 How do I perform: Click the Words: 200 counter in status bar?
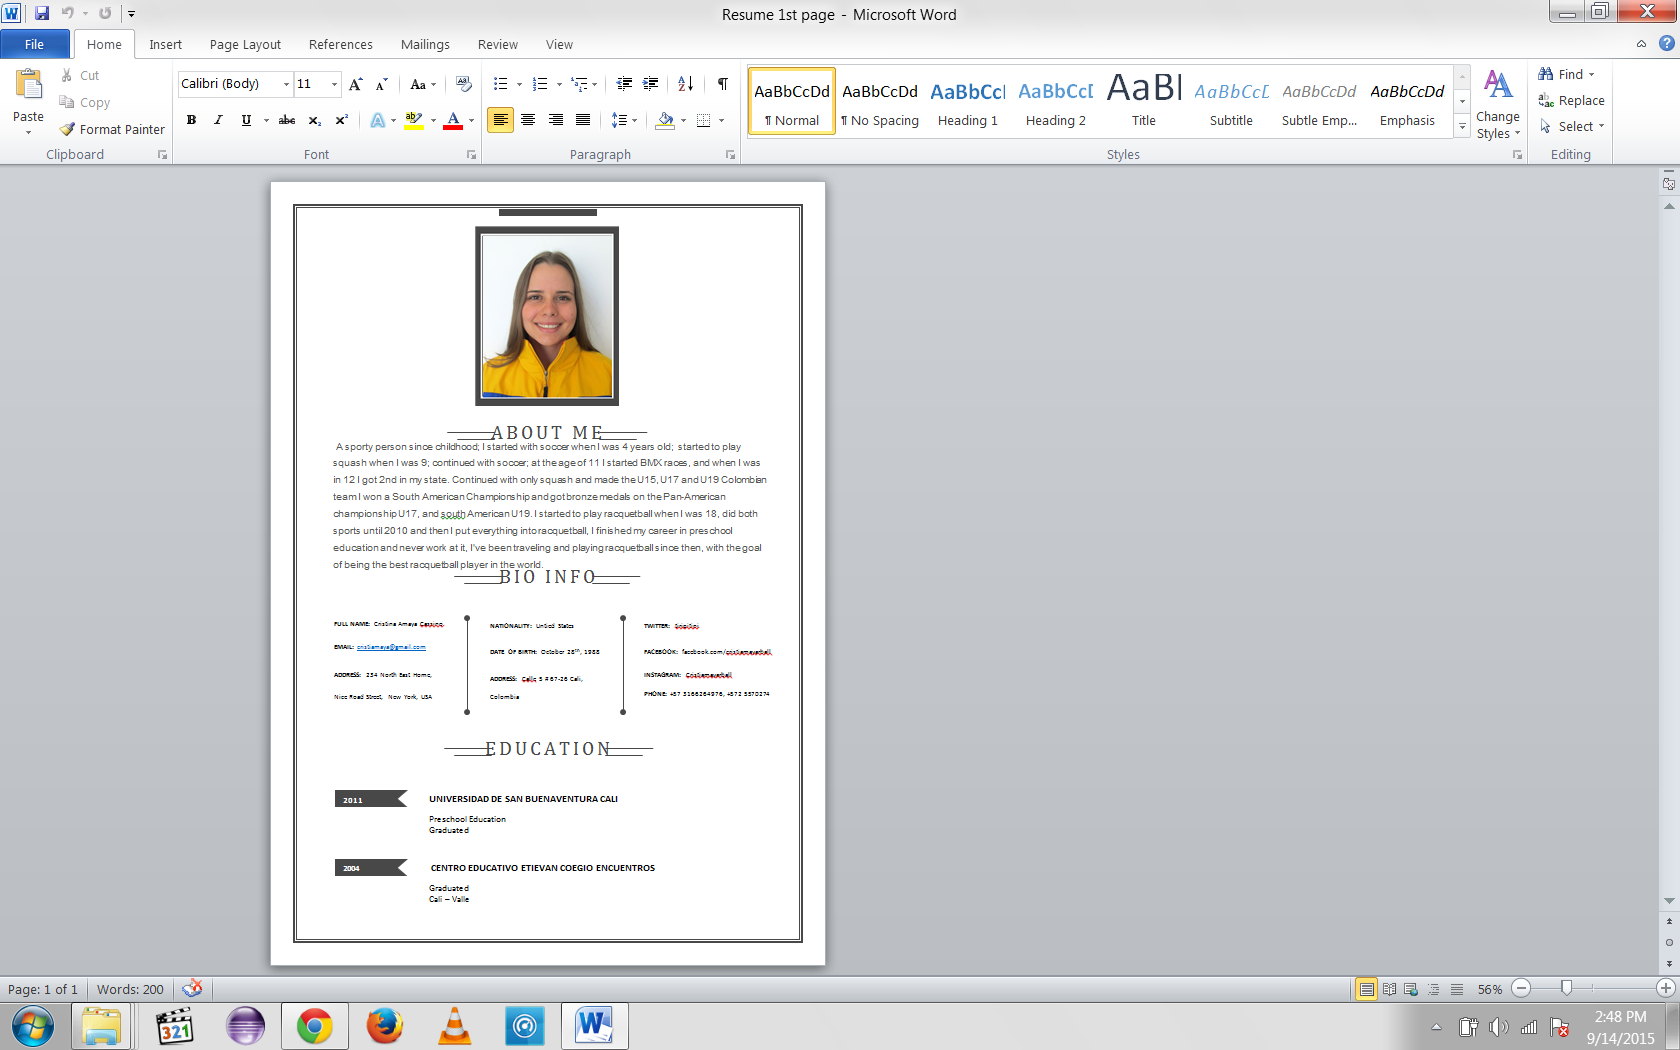pos(129,989)
